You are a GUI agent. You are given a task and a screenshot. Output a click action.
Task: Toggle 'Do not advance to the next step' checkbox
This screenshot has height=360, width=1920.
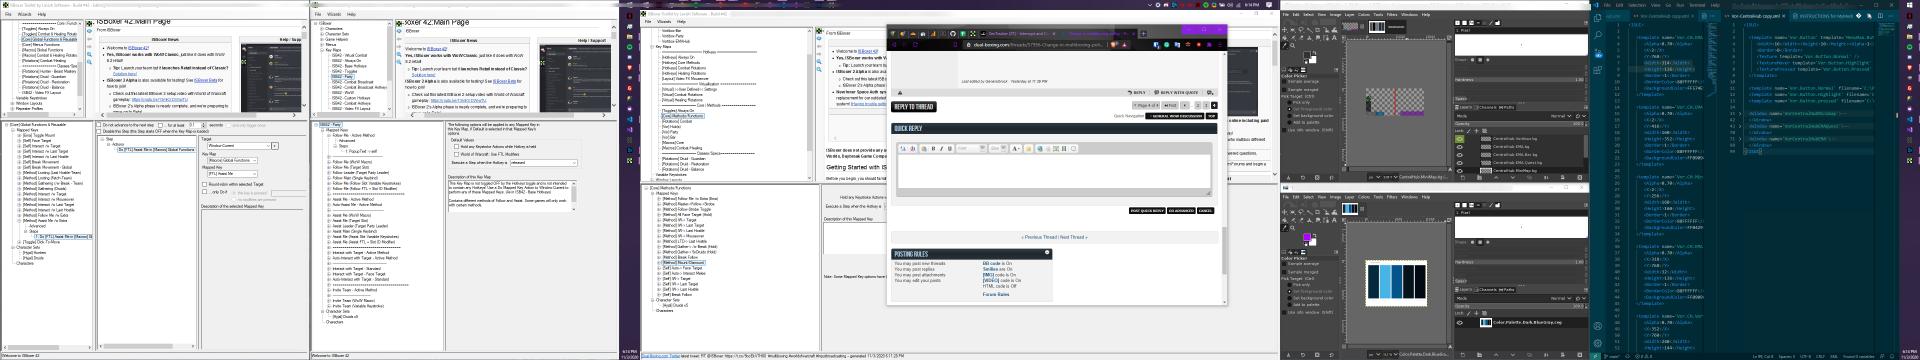coord(99,125)
